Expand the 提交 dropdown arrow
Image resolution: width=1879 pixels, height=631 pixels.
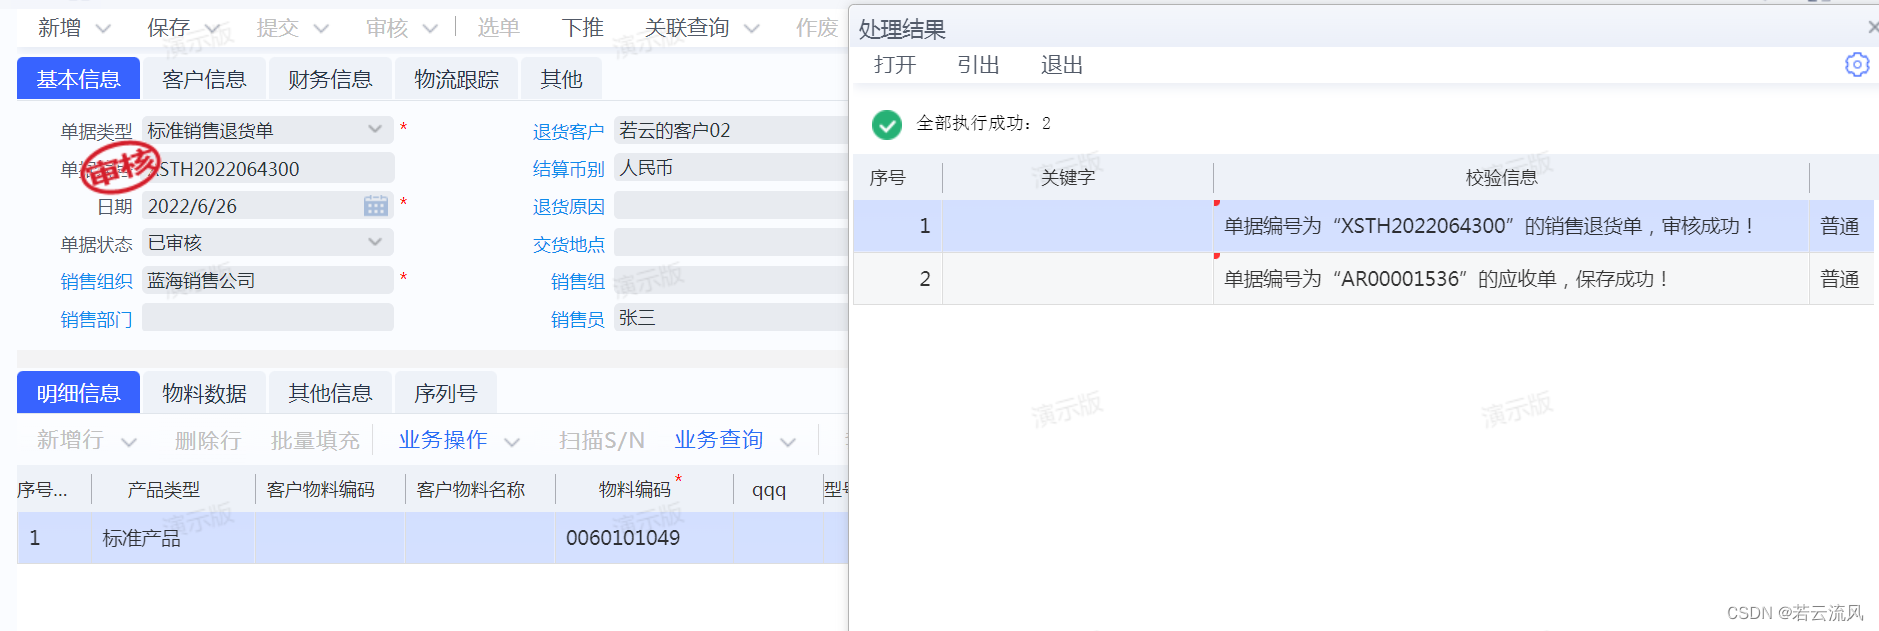tap(321, 29)
